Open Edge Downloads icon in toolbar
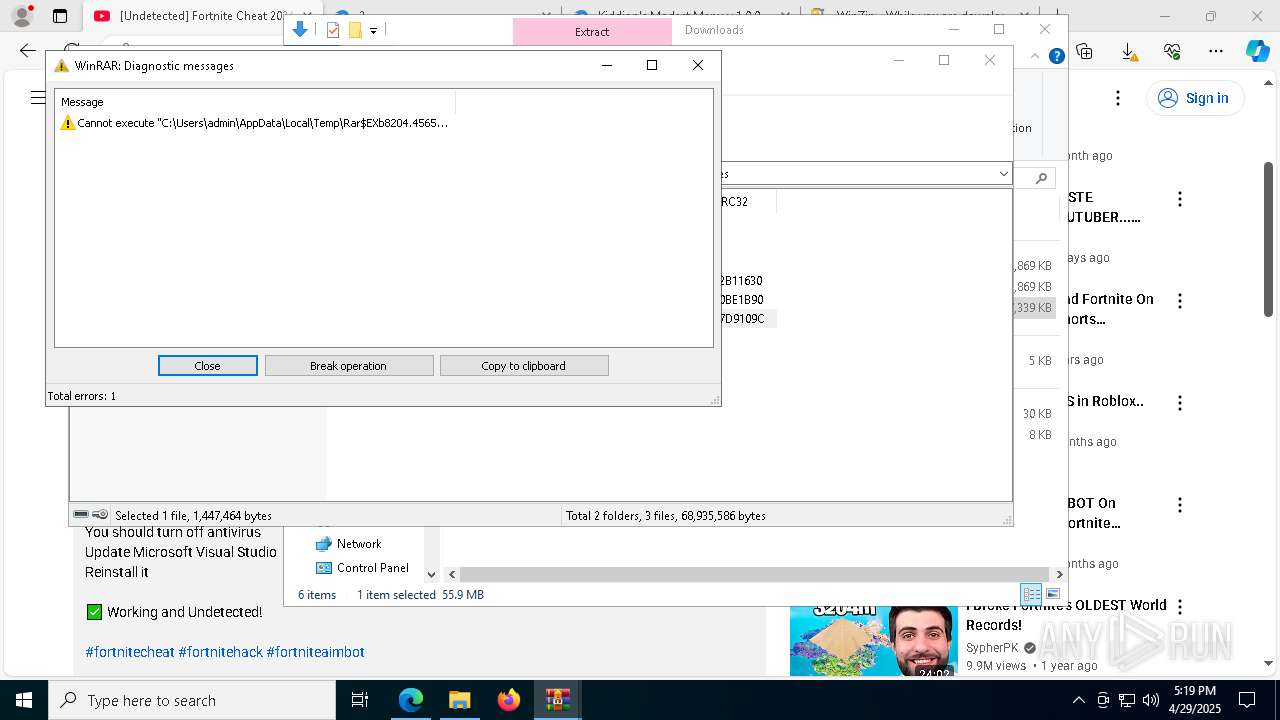 pos(1128,51)
